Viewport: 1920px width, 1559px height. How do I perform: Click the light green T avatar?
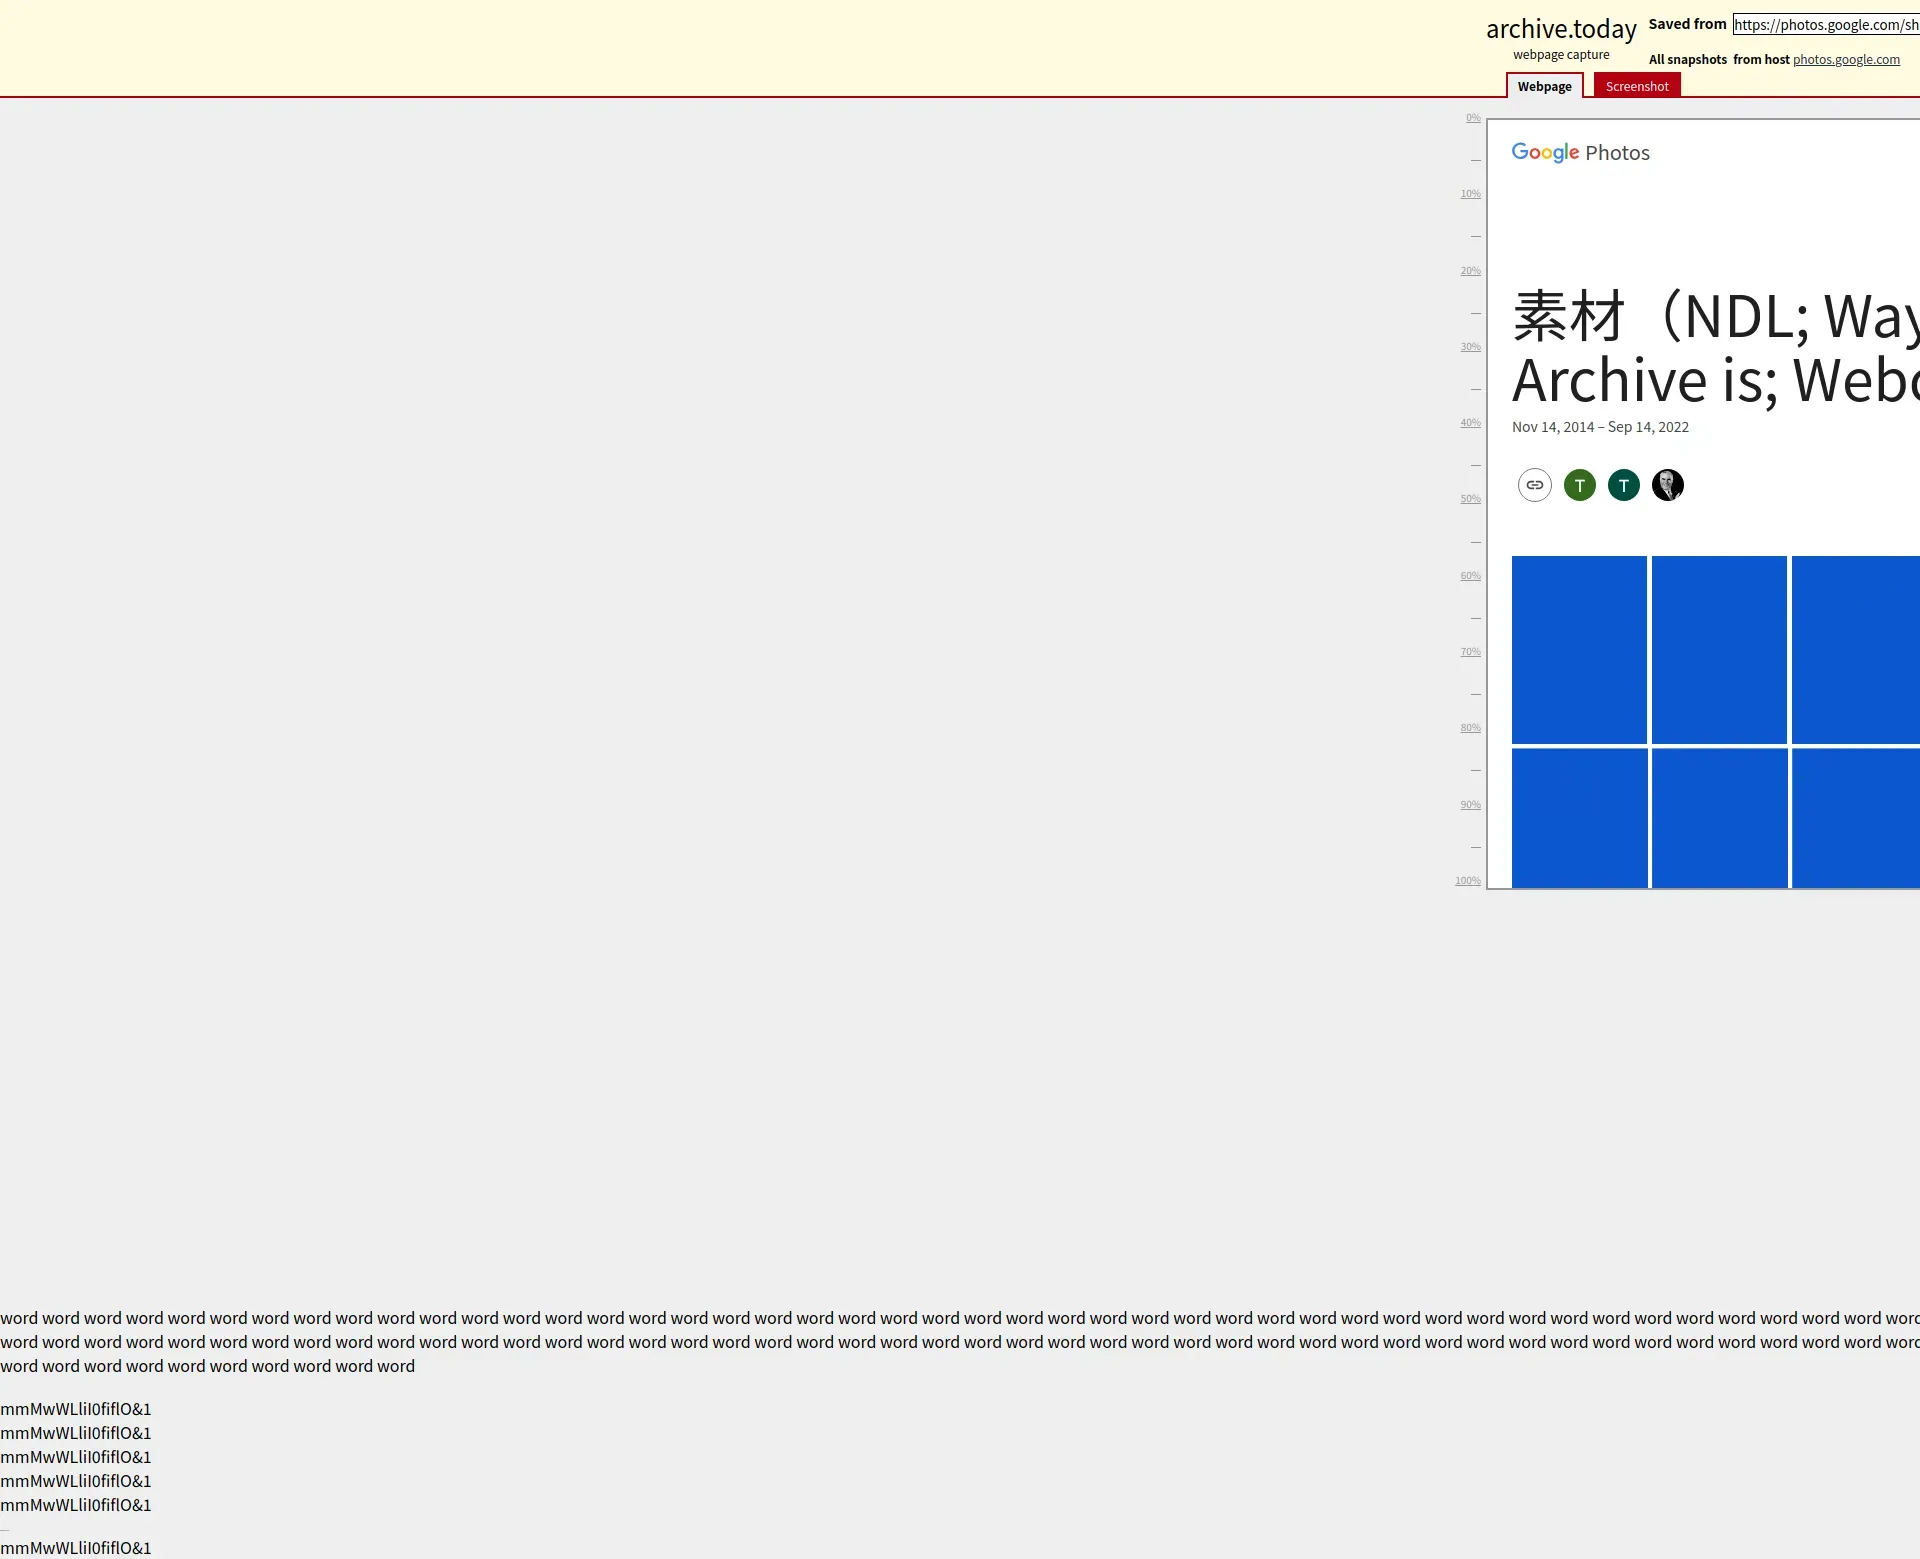click(x=1579, y=485)
